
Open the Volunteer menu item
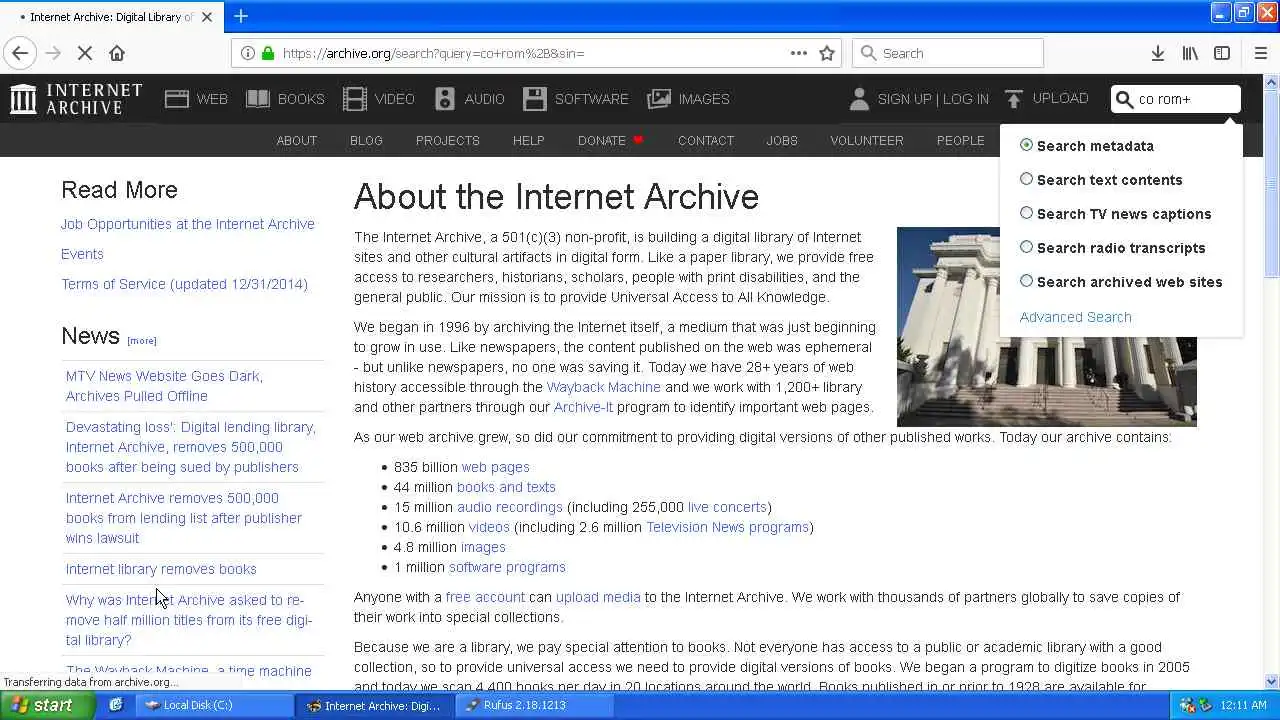(x=867, y=140)
